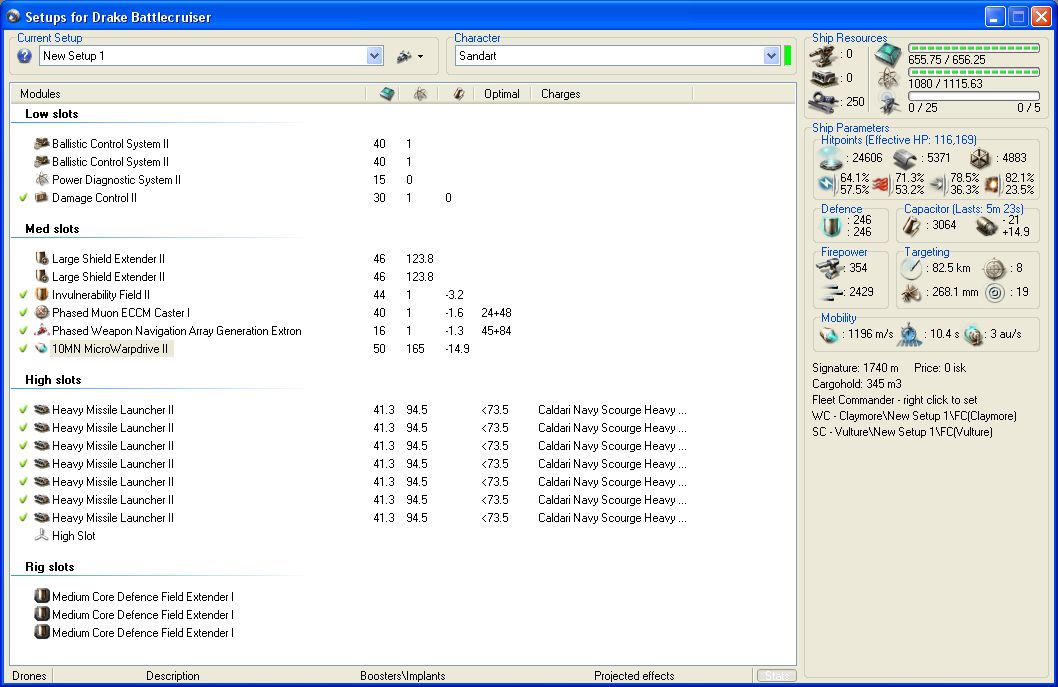Viewport: 1058px width, 687px height.
Task: Click the green character status indicator
Action: click(787, 55)
